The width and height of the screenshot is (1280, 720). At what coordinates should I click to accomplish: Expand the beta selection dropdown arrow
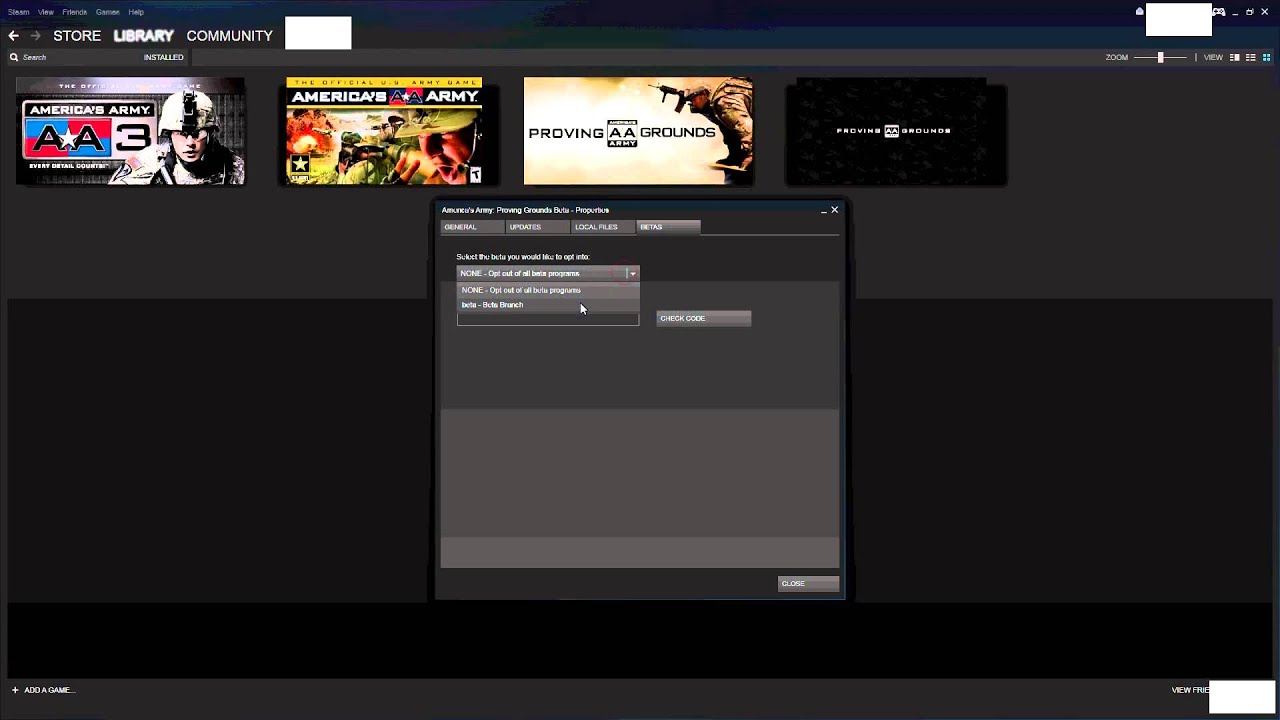[x=632, y=273]
